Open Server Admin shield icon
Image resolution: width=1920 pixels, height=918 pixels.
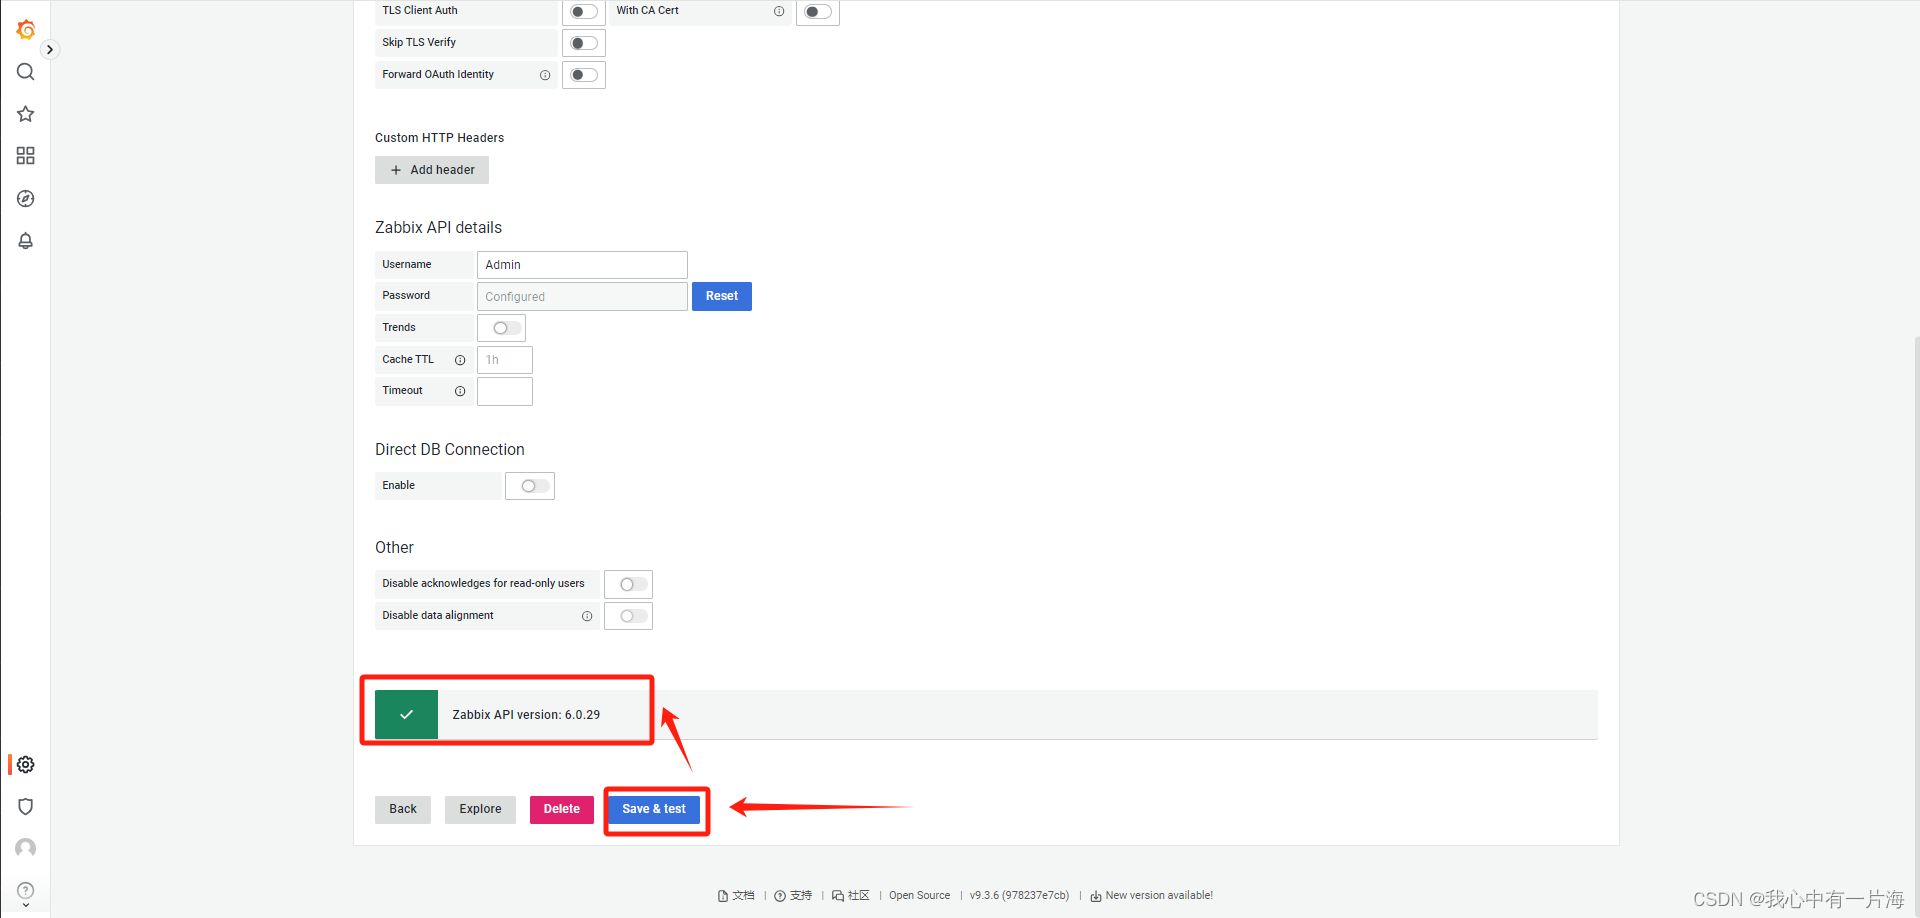point(26,807)
